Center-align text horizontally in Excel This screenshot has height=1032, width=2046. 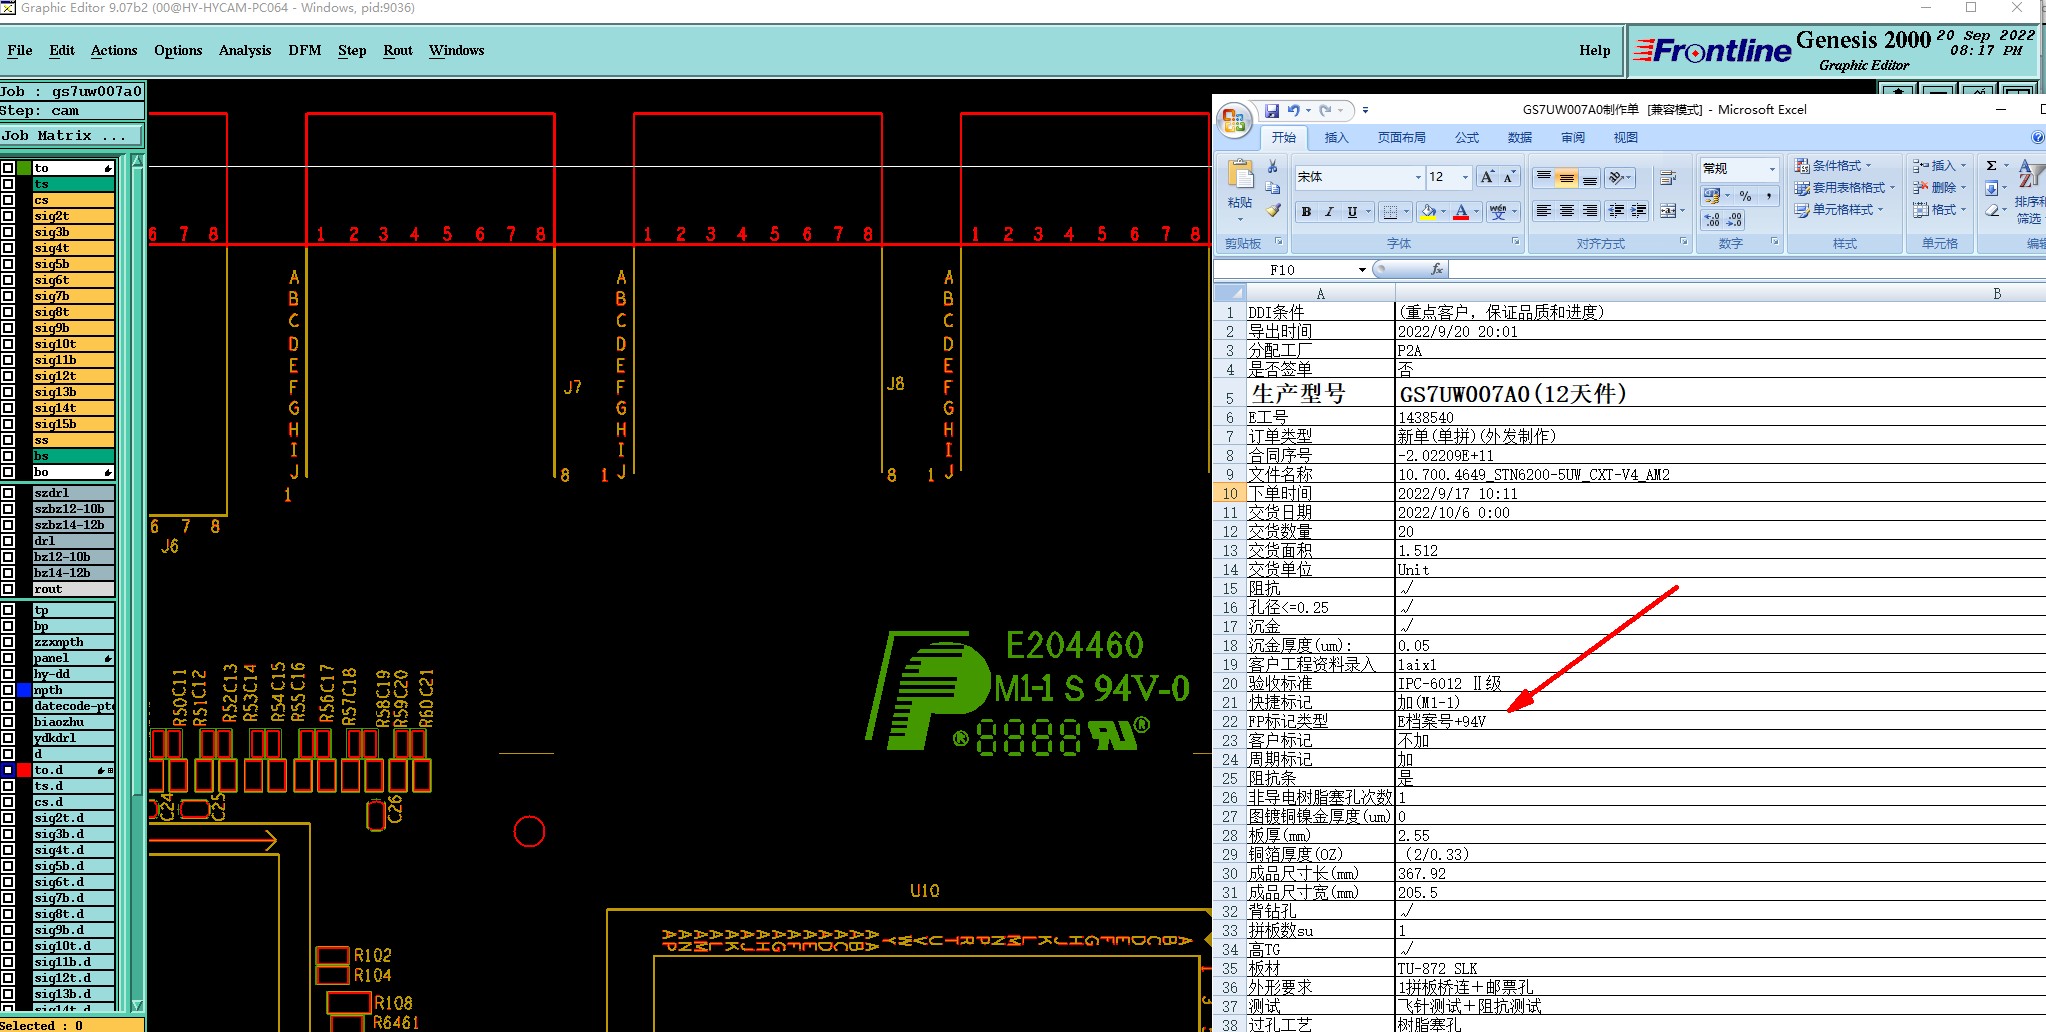click(1567, 211)
